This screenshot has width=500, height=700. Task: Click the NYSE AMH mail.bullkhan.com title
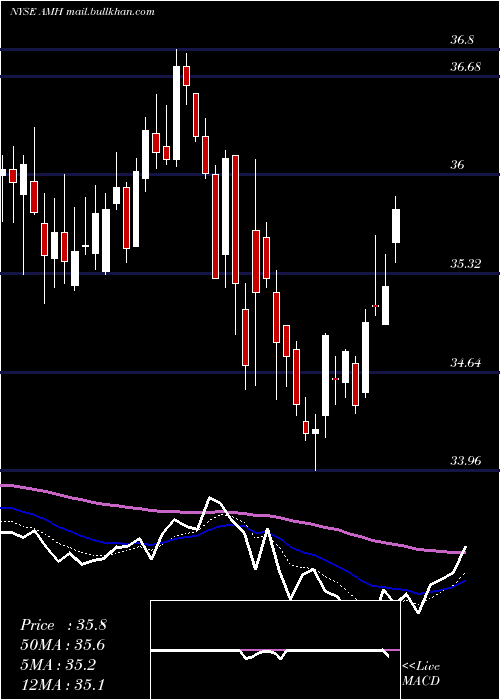click(82, 12)
